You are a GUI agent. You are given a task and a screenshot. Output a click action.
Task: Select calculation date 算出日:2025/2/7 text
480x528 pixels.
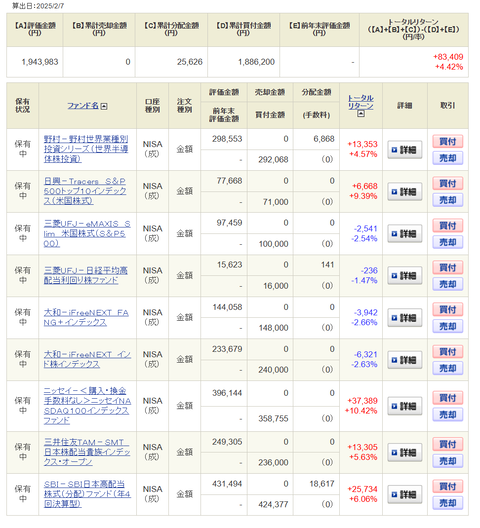pyautogui.click(x=38, y=6)
